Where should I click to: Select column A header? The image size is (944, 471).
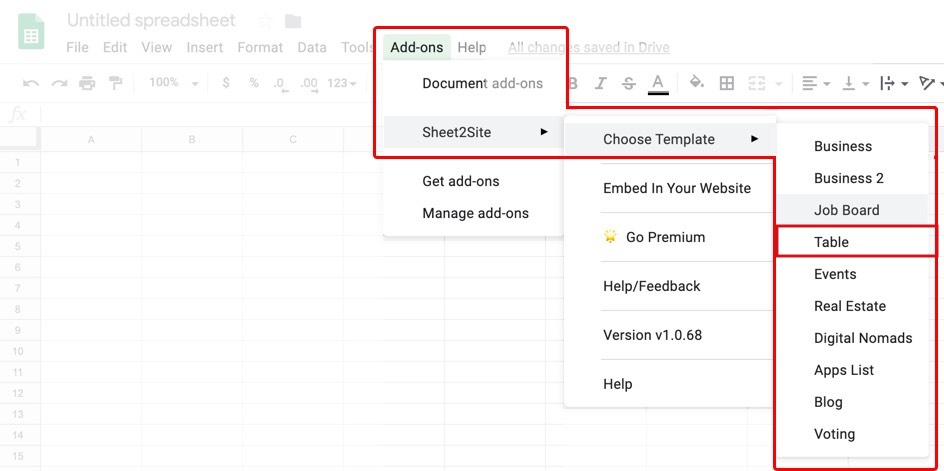click(x=91, y=139)
